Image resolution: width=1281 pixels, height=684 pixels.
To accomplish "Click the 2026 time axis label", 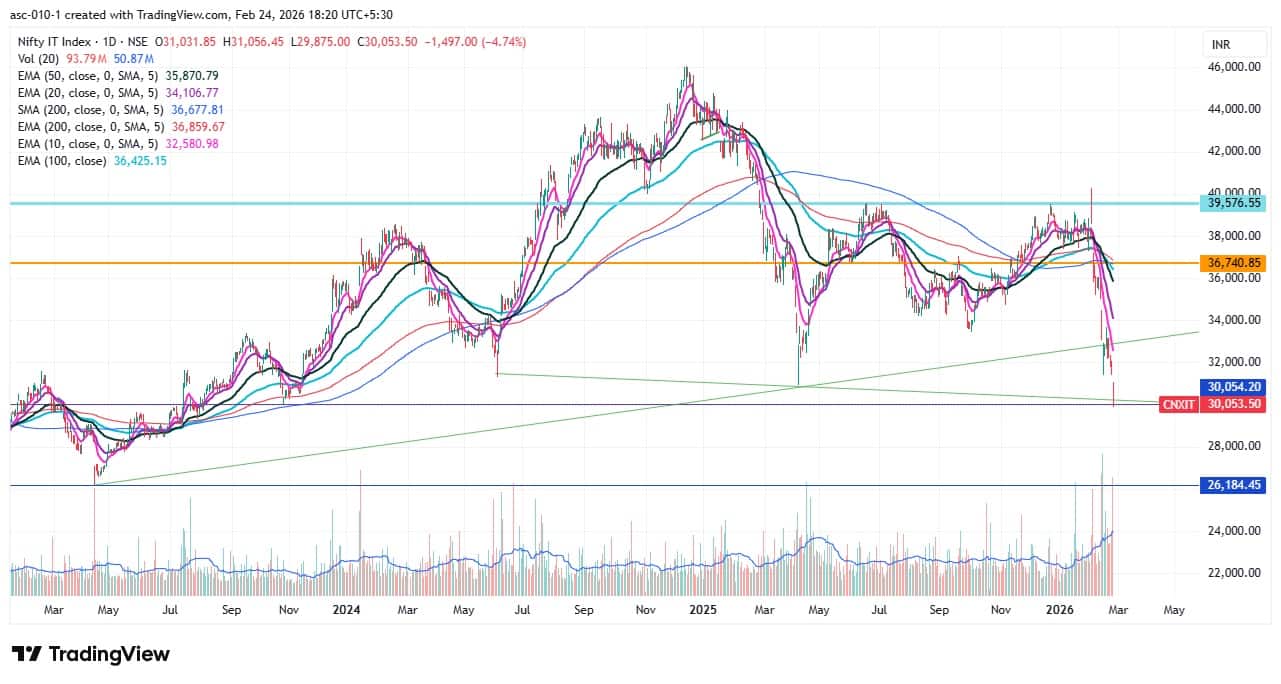I will tap(1060, 609).
